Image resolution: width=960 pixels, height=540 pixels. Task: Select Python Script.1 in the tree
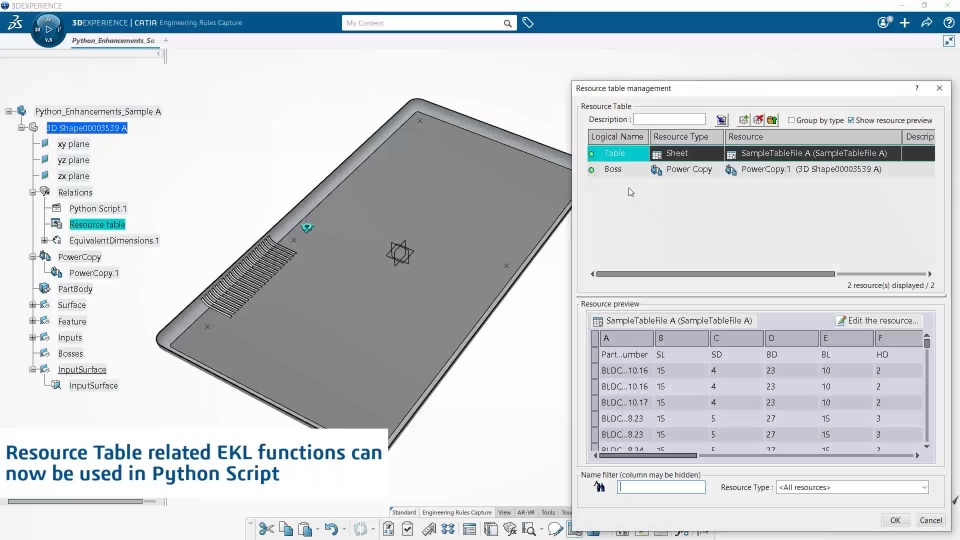tap(98, 208)
